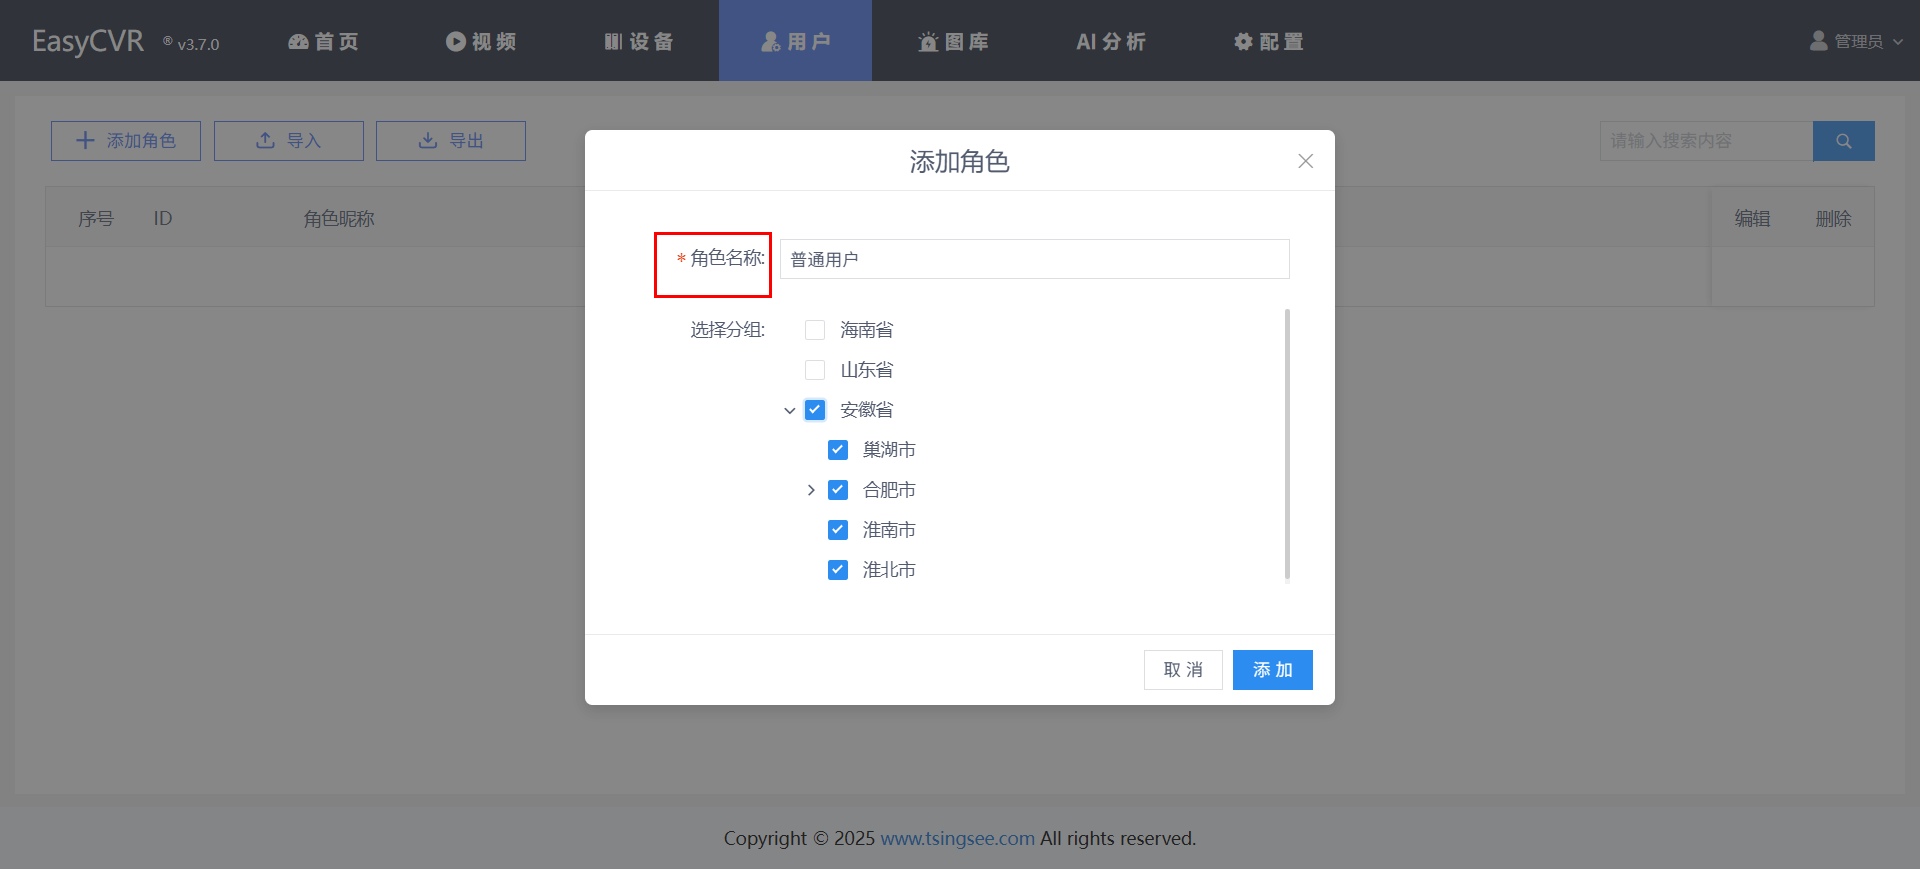Open the 管理员 dropdown arrow
Viewport: 1920px width, 869px height.
(x=1898, y=42)
